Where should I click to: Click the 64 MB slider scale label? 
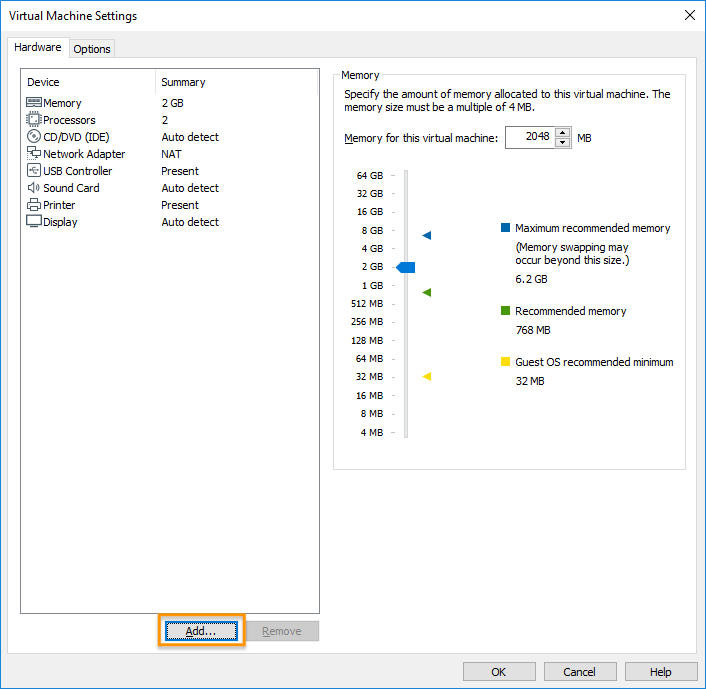click(369, 358)
